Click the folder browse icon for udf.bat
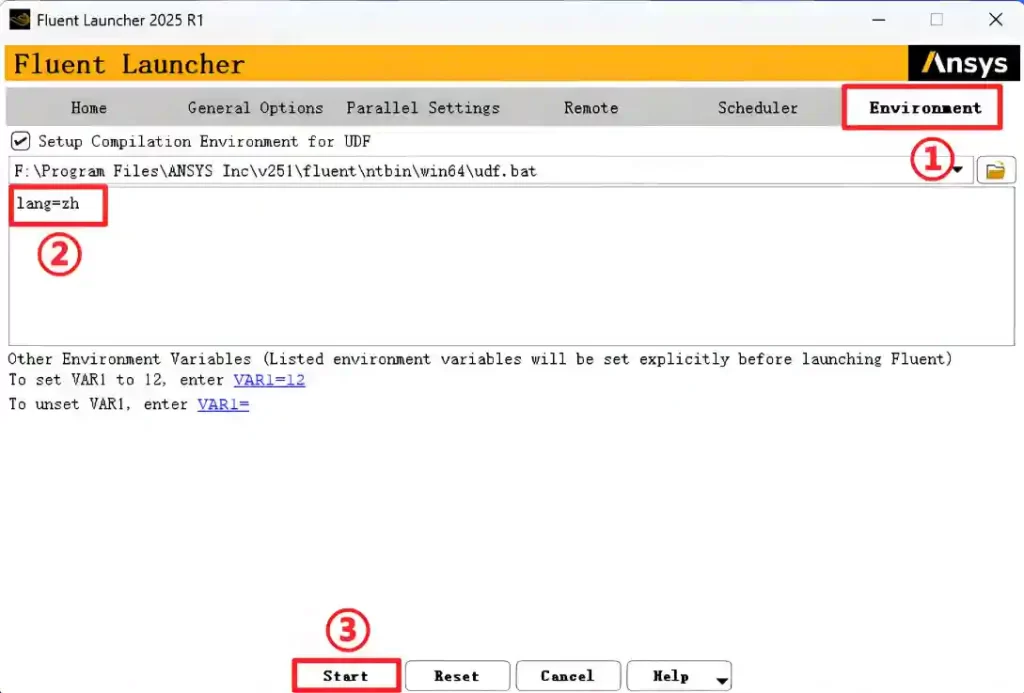1024x693 pixels. click(994, 171)
